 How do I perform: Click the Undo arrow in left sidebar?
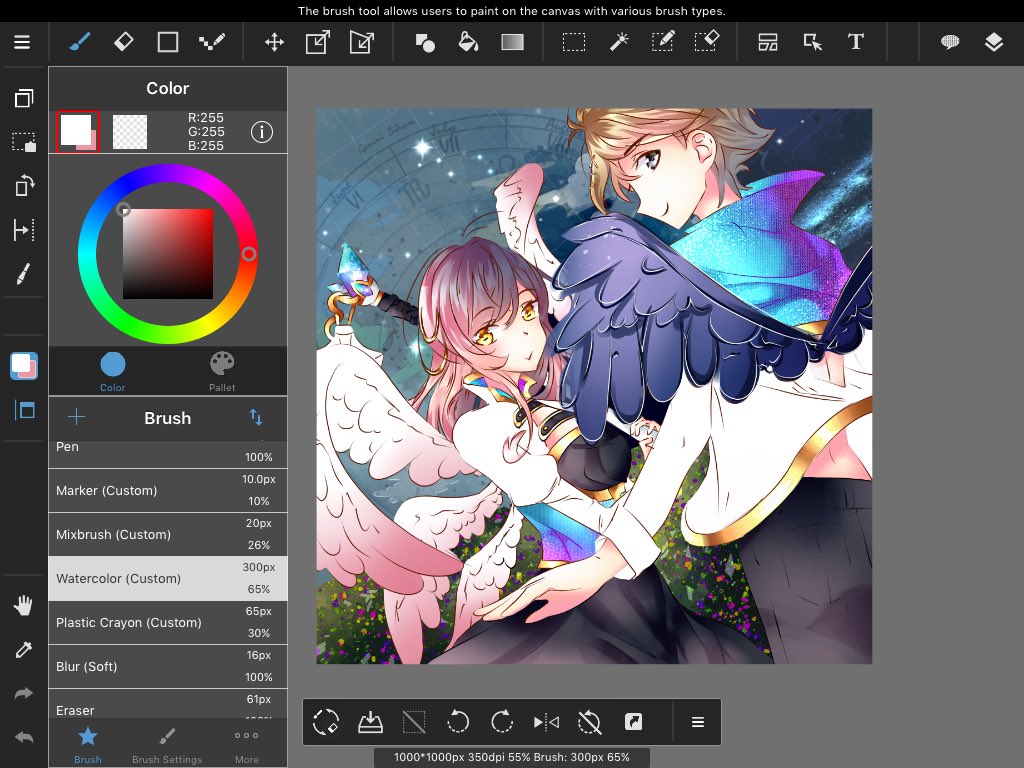[x=24, y=737]
